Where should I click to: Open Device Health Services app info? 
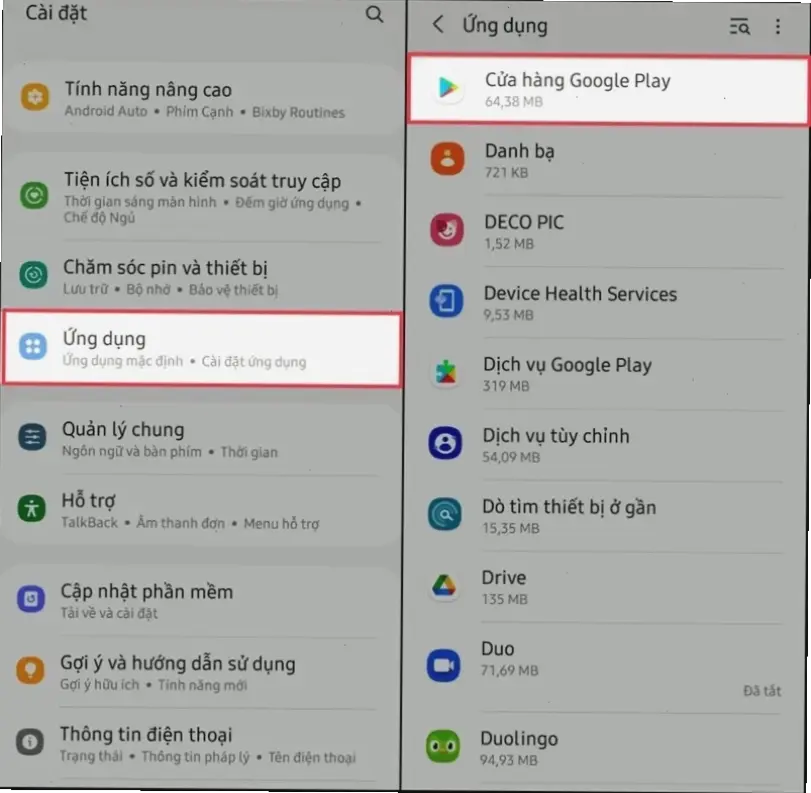point(606,303)
